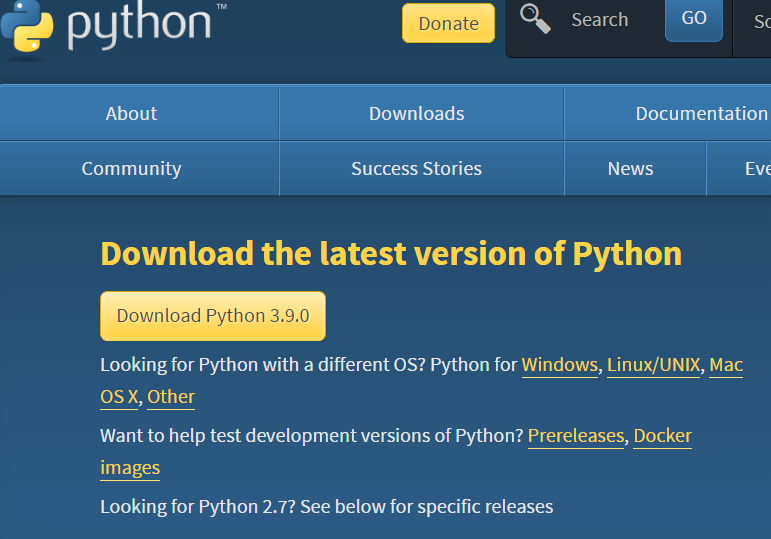Open the News menu
The height and width of the screenshot is (539, 771).
point(635,169)
